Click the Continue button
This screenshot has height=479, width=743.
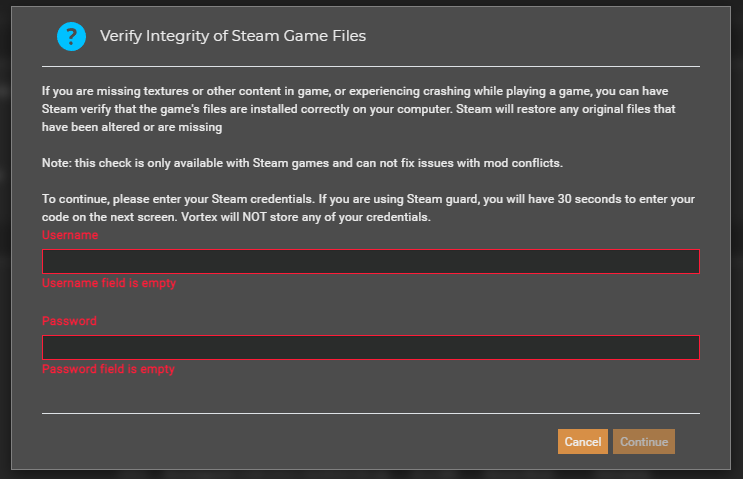[643, 442]
